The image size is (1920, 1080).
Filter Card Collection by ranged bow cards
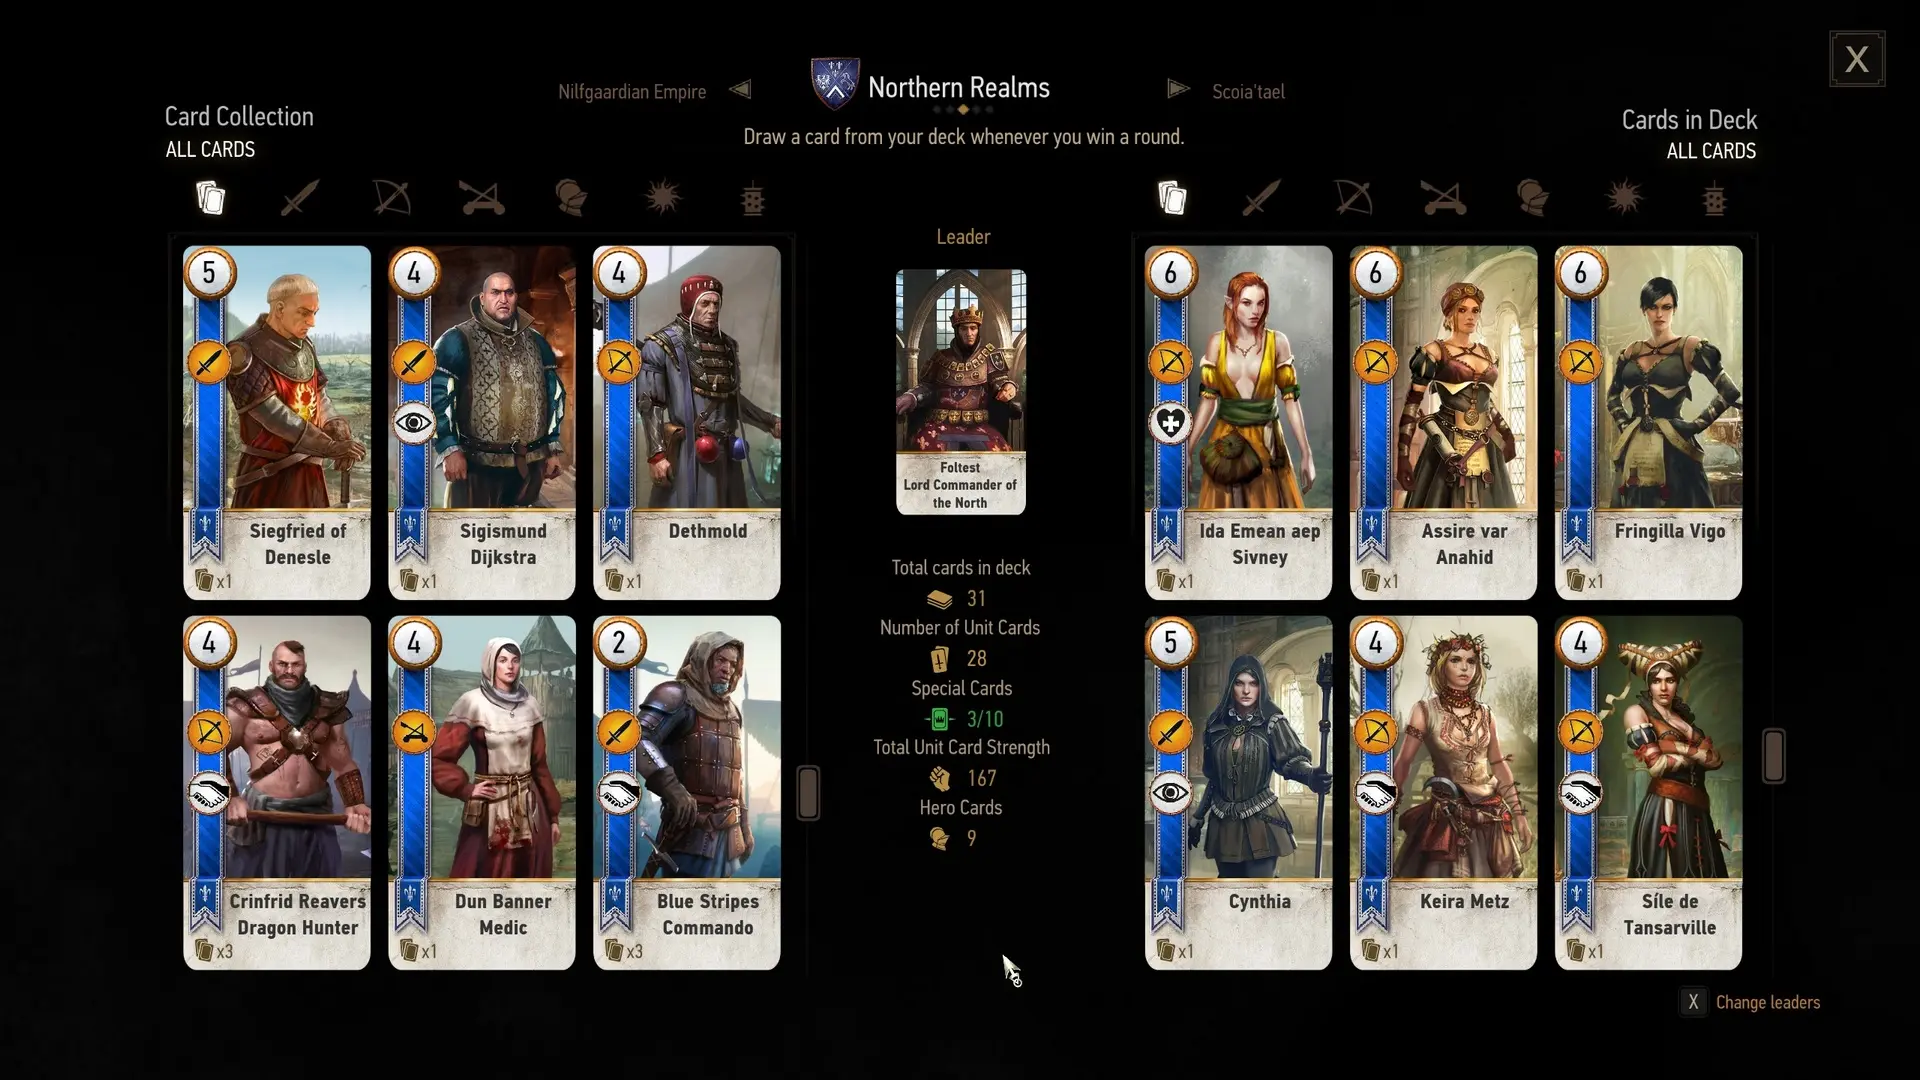point(391,198)
